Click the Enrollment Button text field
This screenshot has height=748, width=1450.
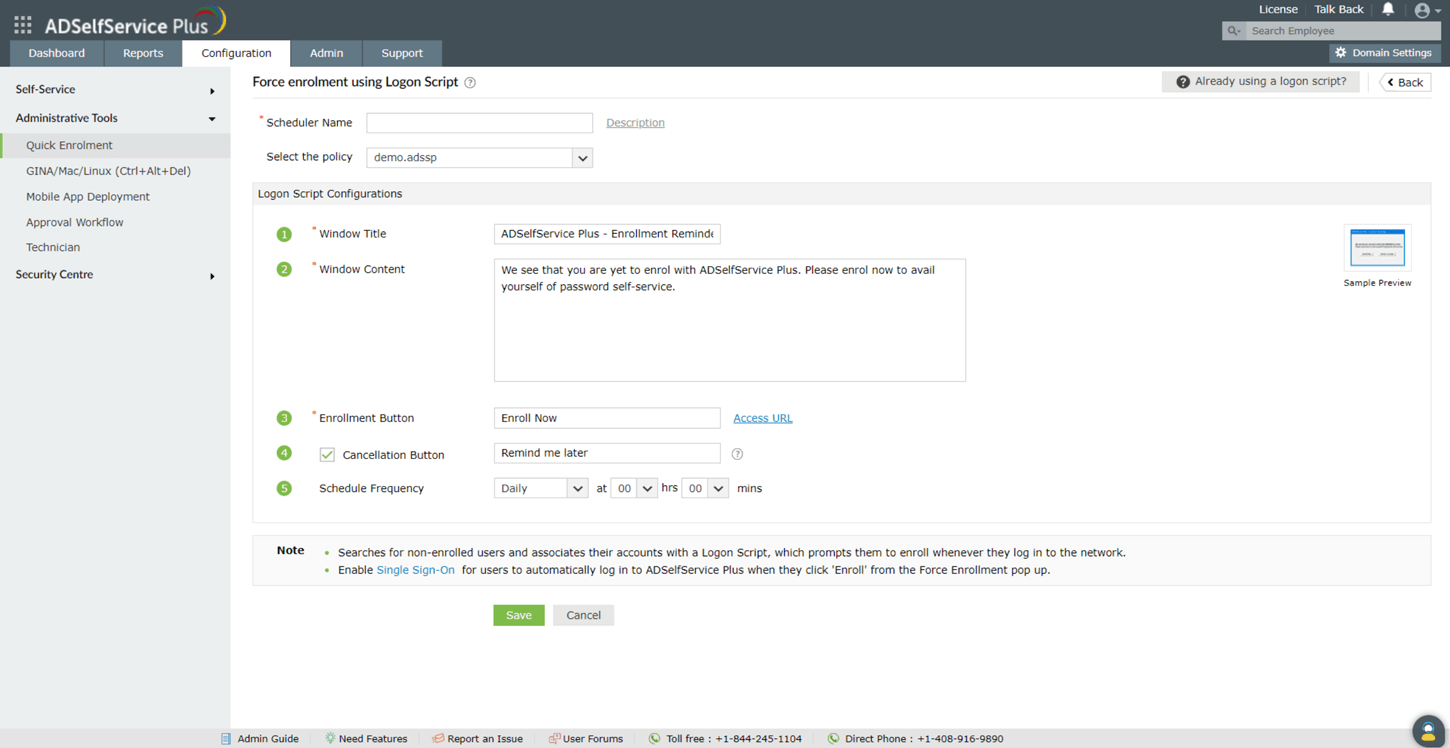(607, 418)
